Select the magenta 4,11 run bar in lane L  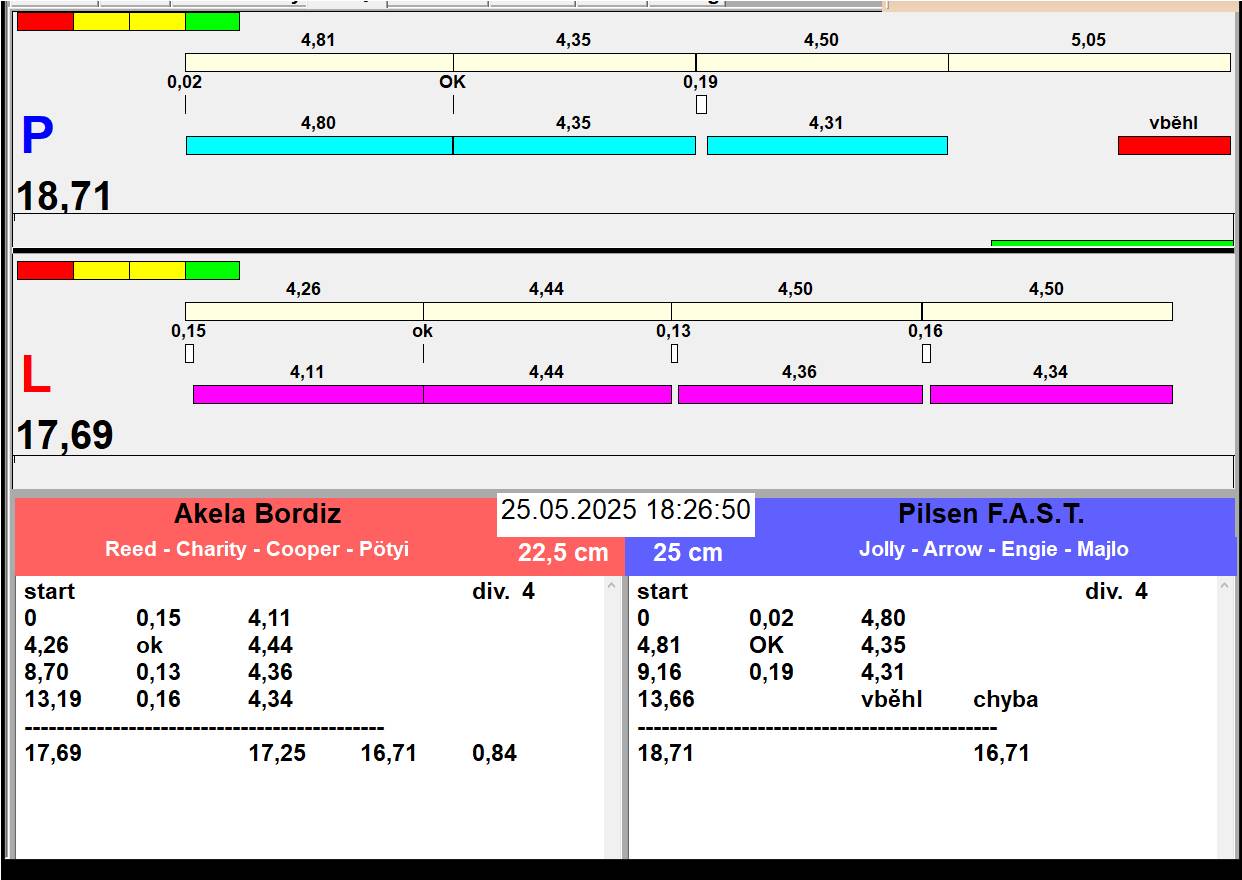click(308, 394)
